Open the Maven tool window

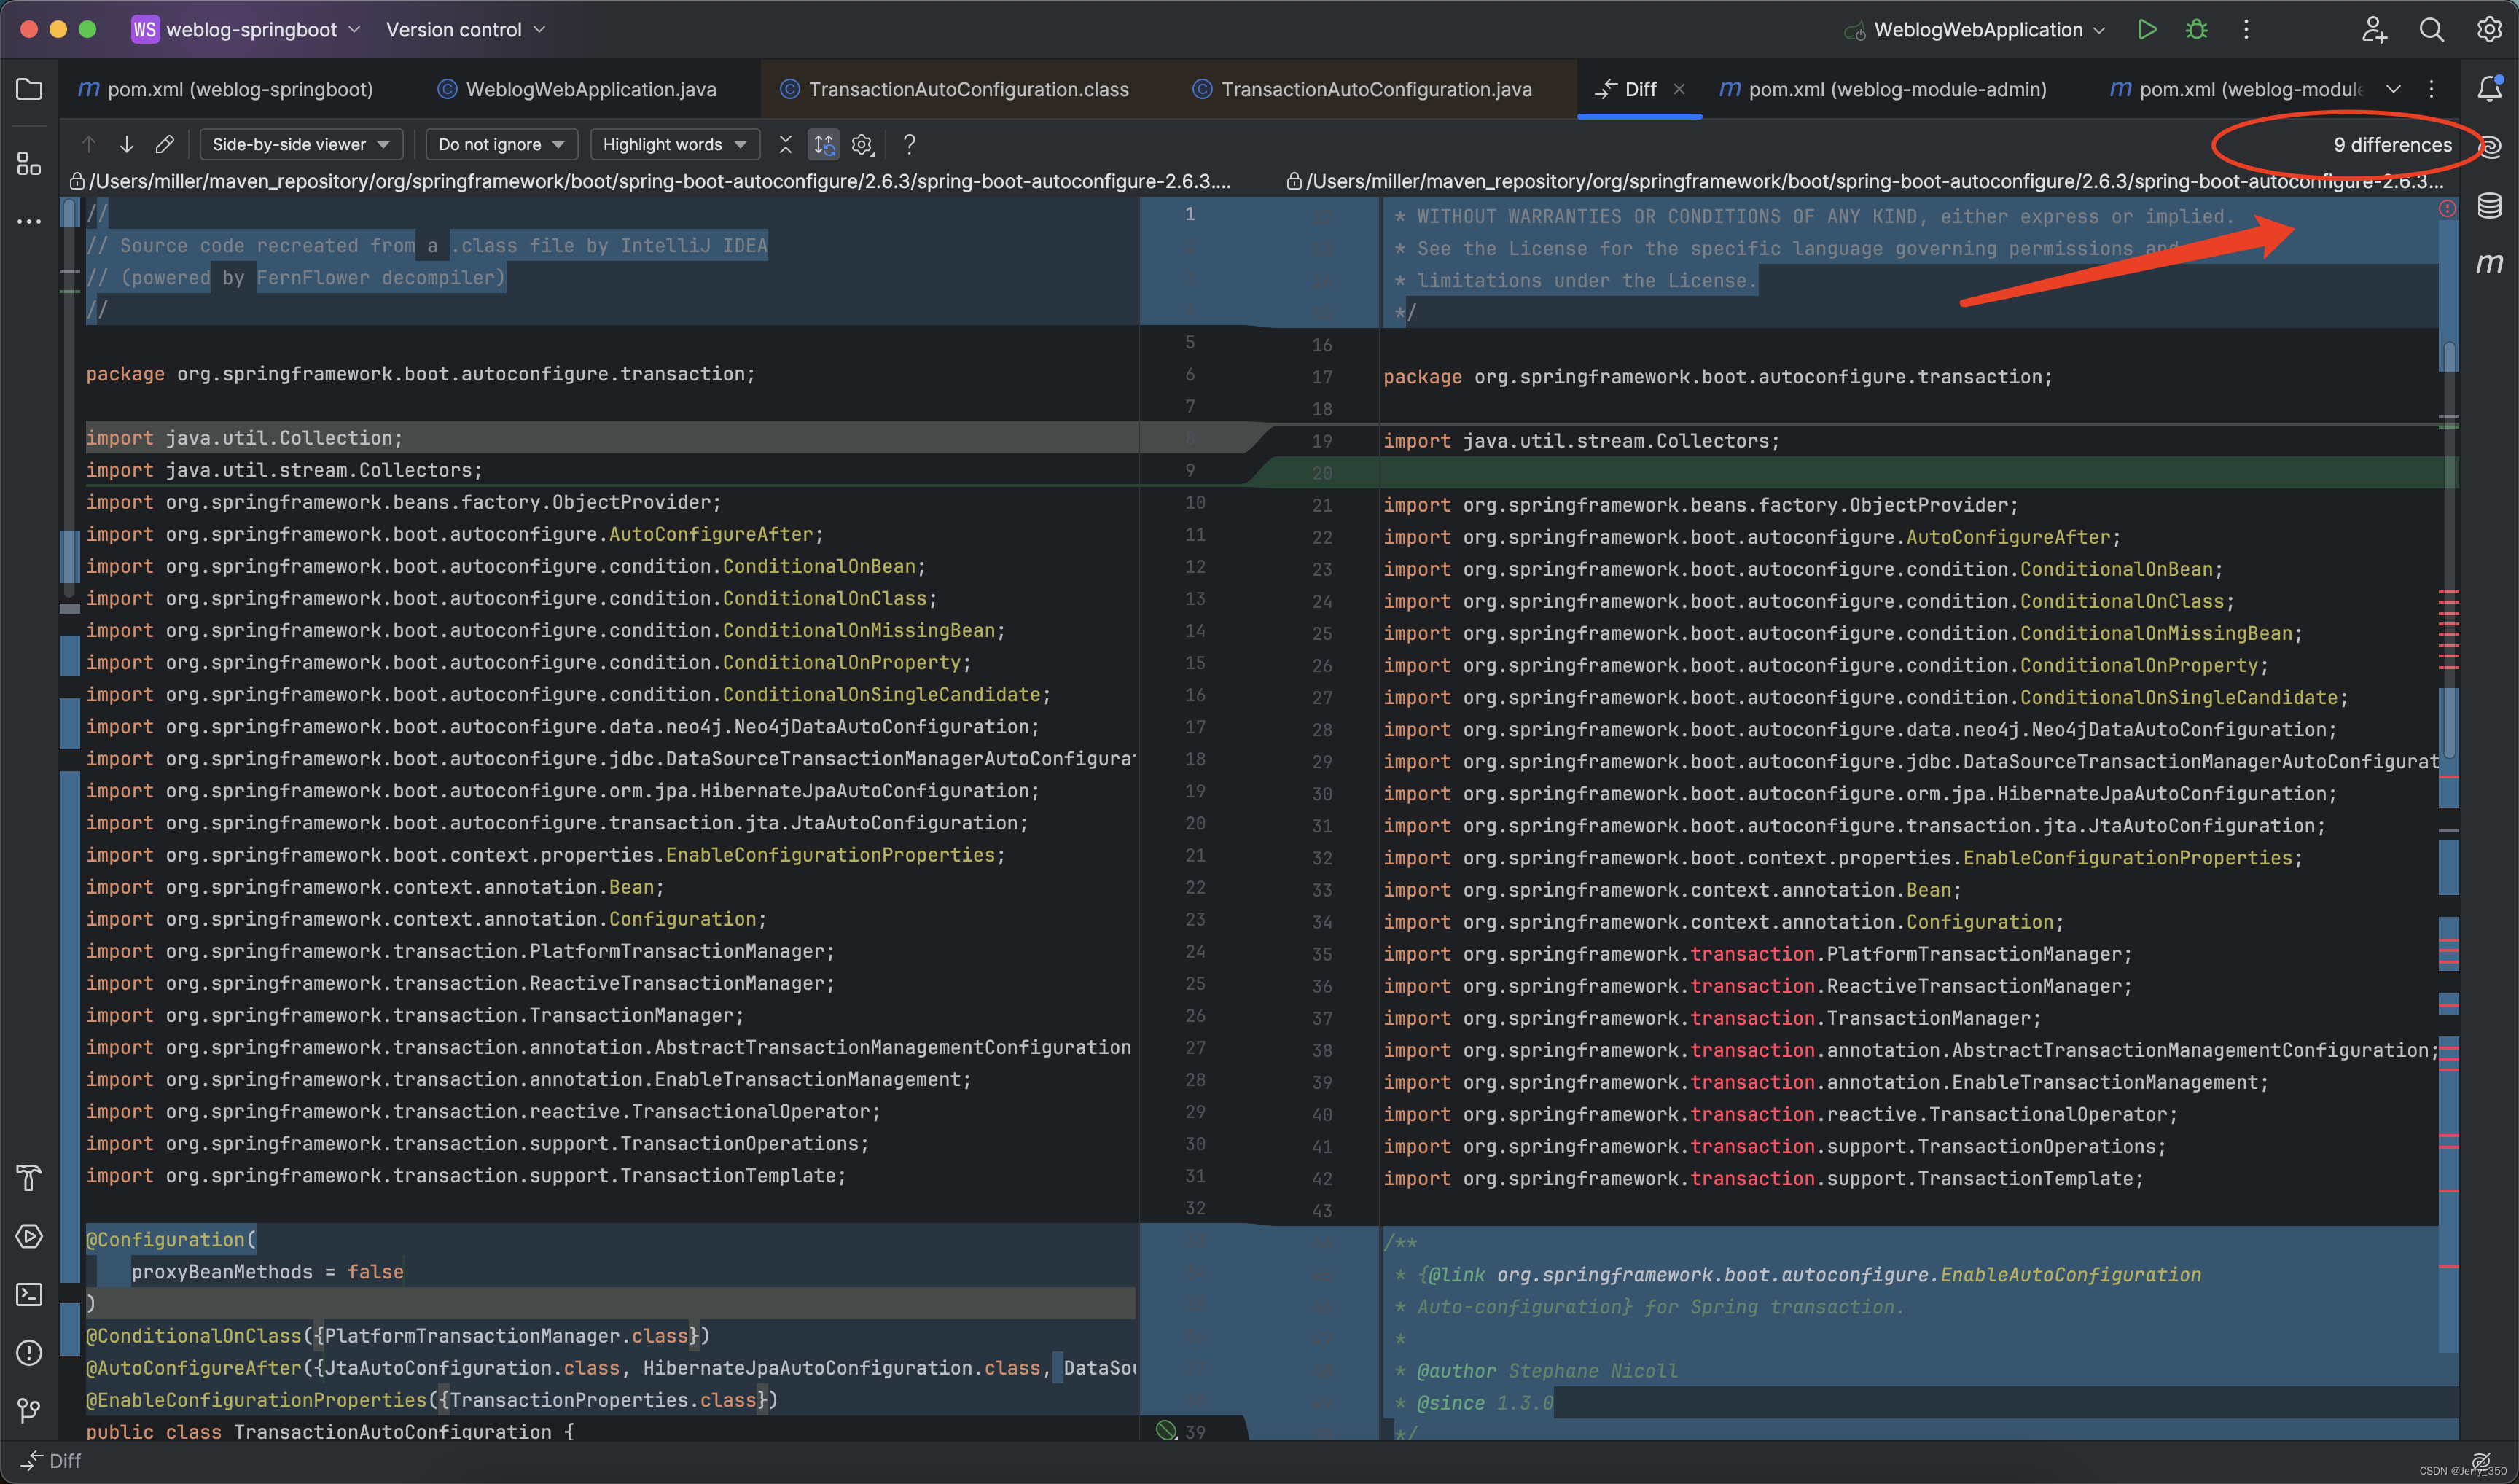(2489, 263)
